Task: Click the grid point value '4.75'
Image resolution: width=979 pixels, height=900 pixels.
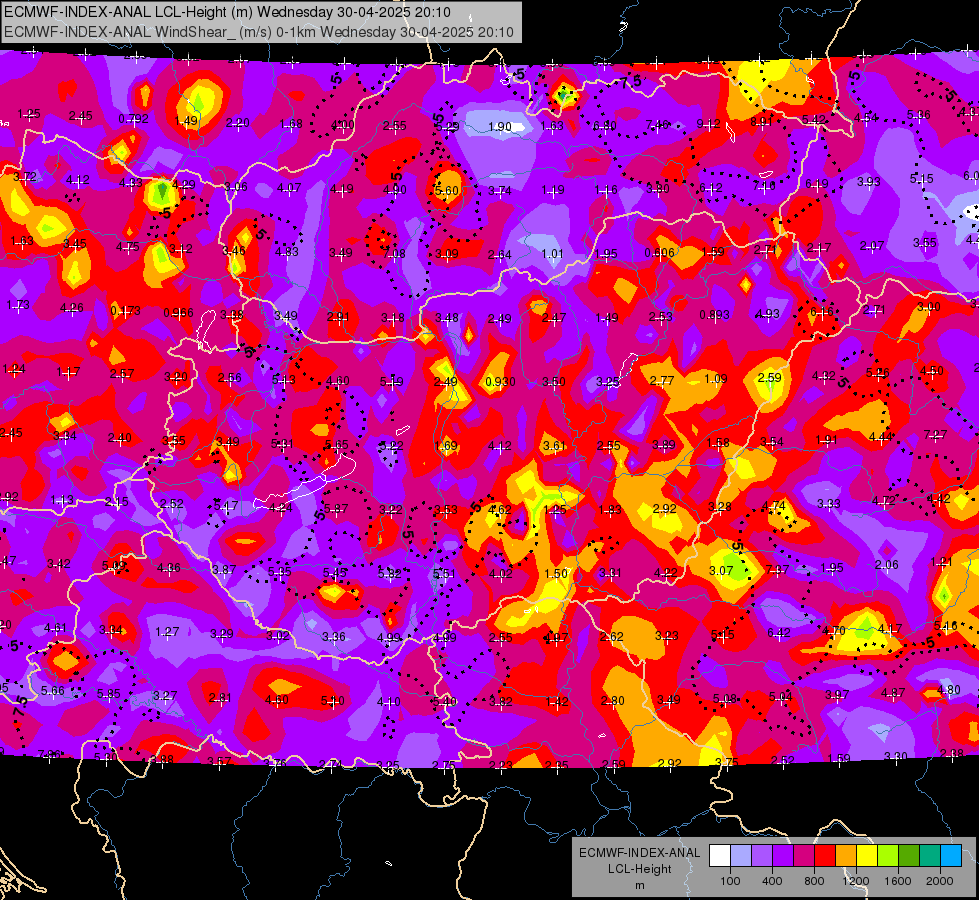Action: pos(127,247)
